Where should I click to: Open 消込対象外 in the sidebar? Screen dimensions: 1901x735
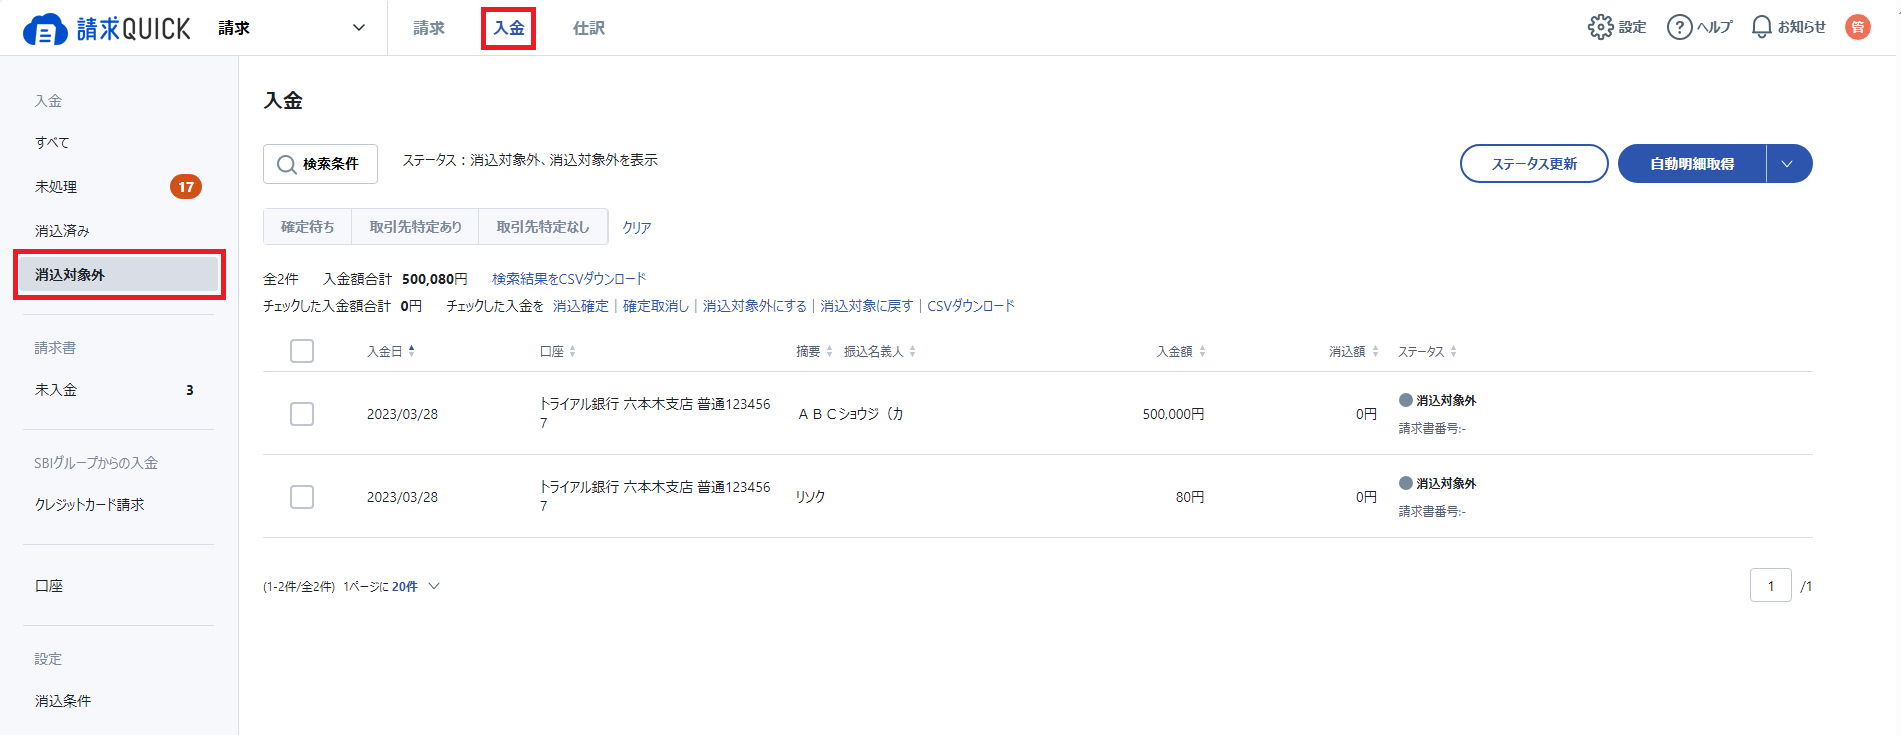(x=118, y=274)
